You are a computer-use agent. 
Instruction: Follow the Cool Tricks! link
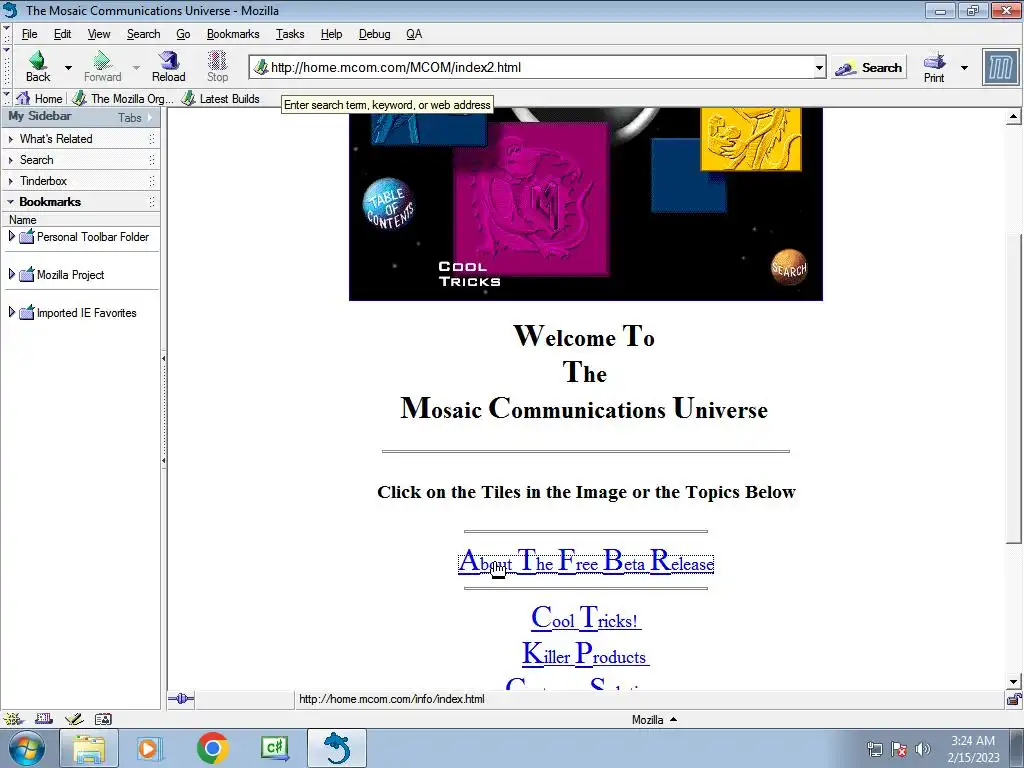[x=586, y=618]
